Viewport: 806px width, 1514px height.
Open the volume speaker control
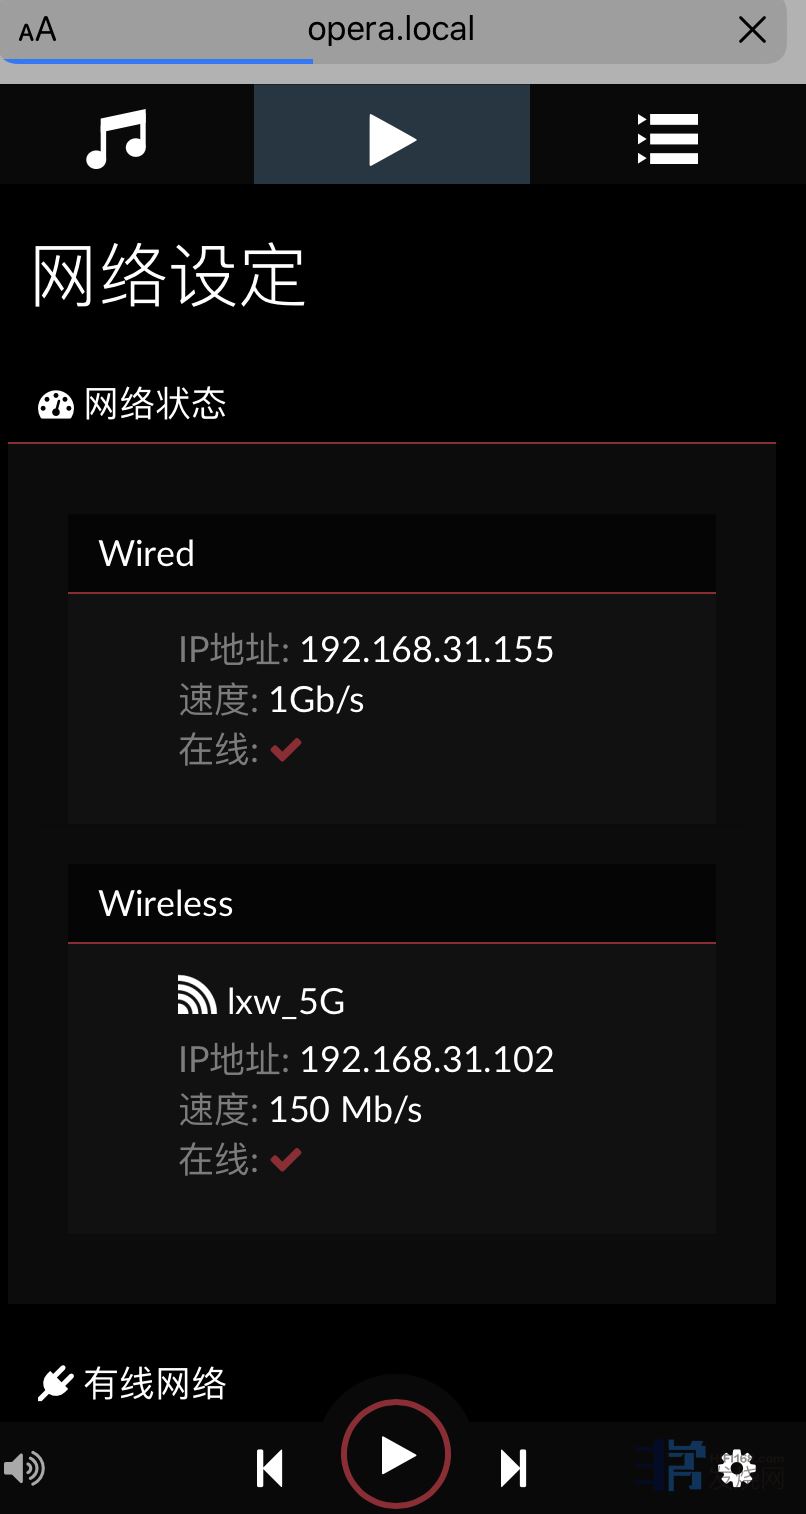pyautogui.click(x=24, y=1468)
